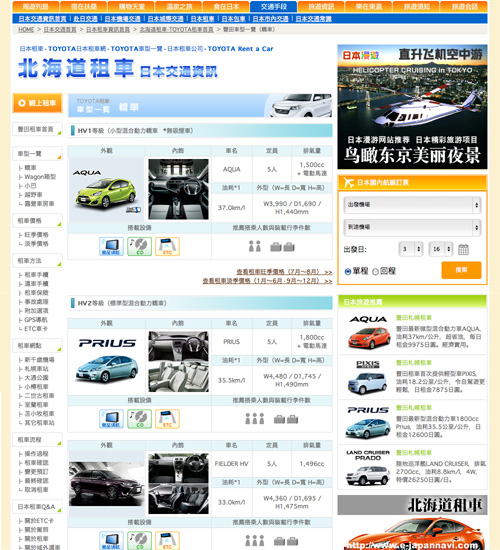Open GPS導航 sidebar link

tap(36, 320)
